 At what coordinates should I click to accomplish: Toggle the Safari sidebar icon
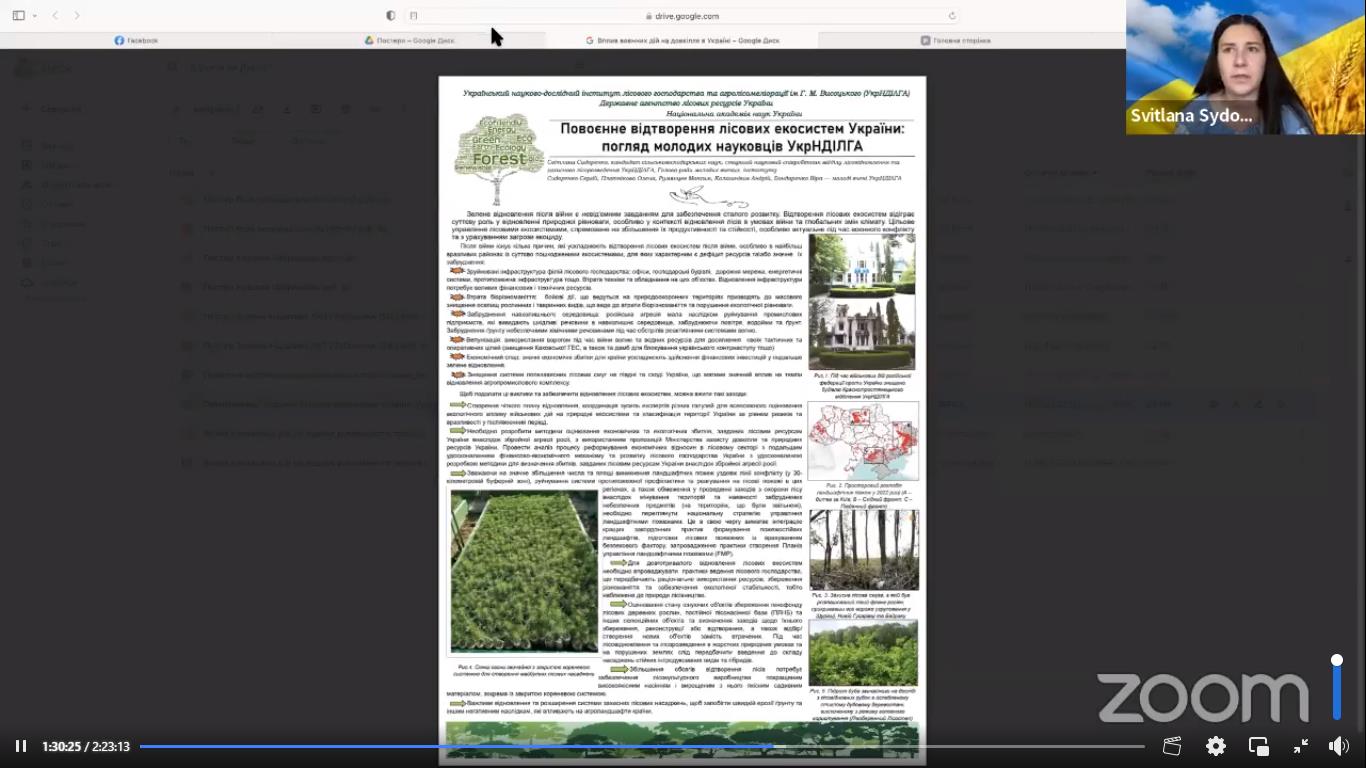(19, 16)
